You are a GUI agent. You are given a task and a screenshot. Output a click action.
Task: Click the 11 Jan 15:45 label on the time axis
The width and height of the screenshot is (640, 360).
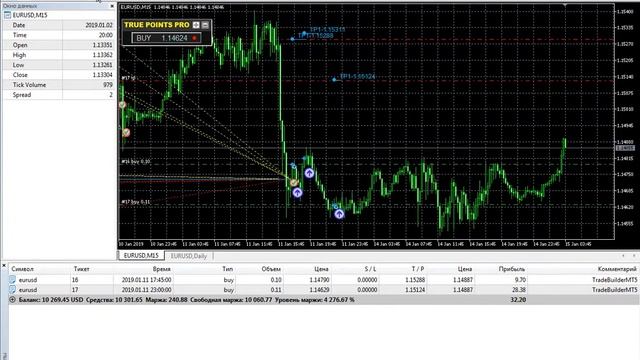point(291,244)
